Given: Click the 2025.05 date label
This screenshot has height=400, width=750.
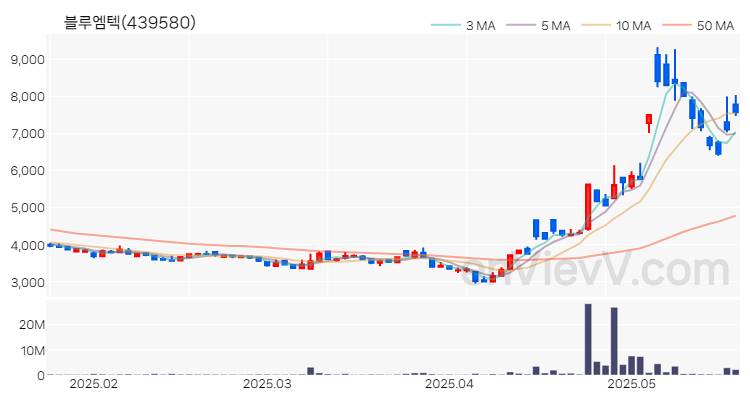Looking at the screenshot, I should tap(631, 384).
